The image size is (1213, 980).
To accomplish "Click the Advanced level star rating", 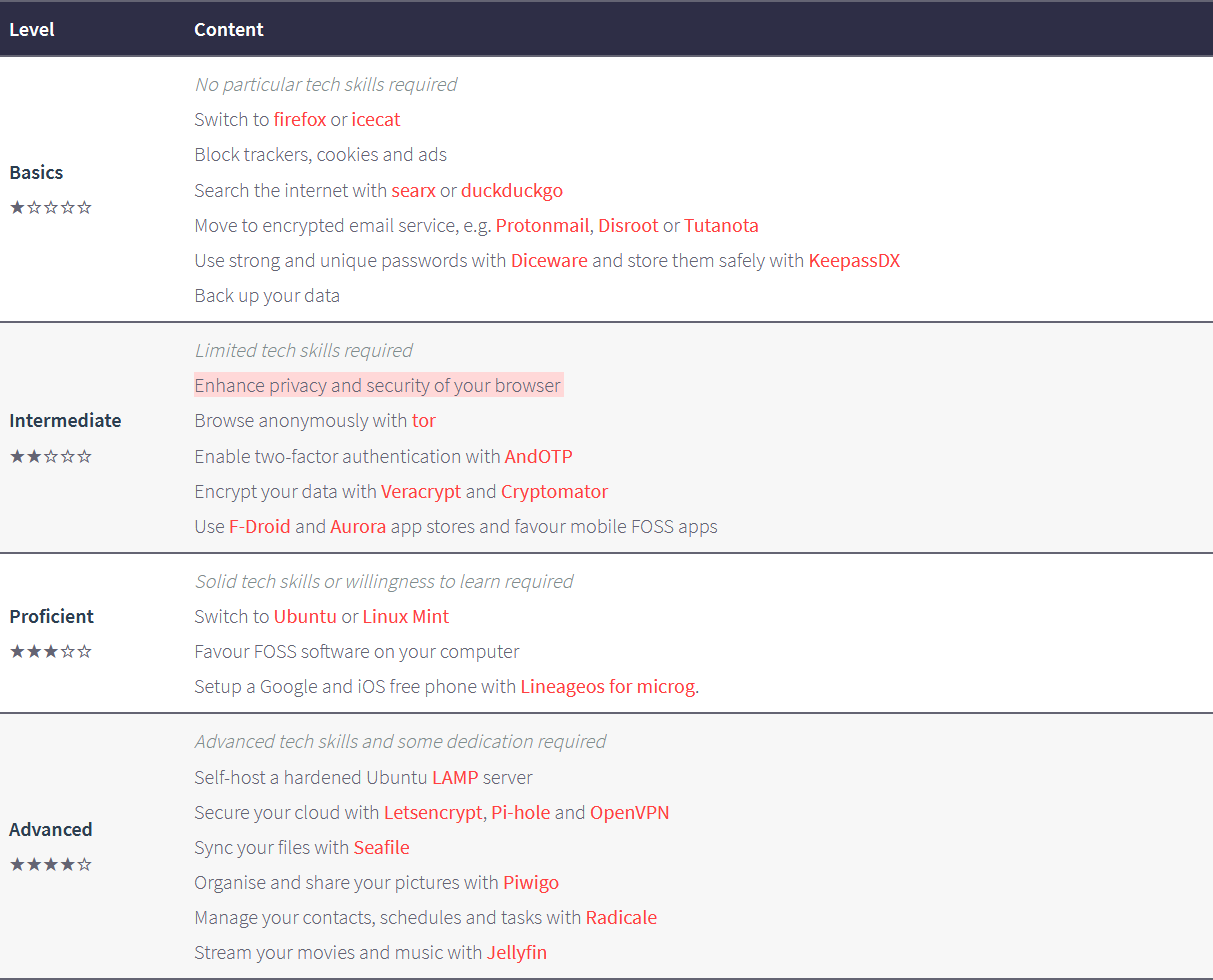I will [51, 864].
